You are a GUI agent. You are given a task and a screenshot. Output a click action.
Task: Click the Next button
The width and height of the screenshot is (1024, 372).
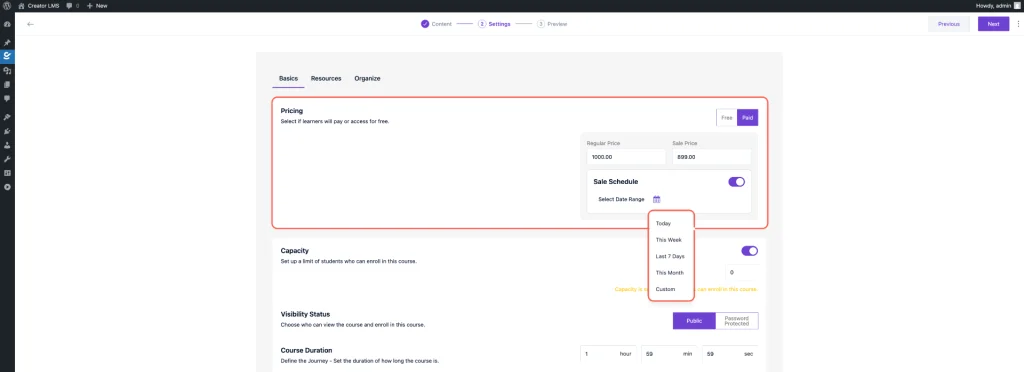993,24
